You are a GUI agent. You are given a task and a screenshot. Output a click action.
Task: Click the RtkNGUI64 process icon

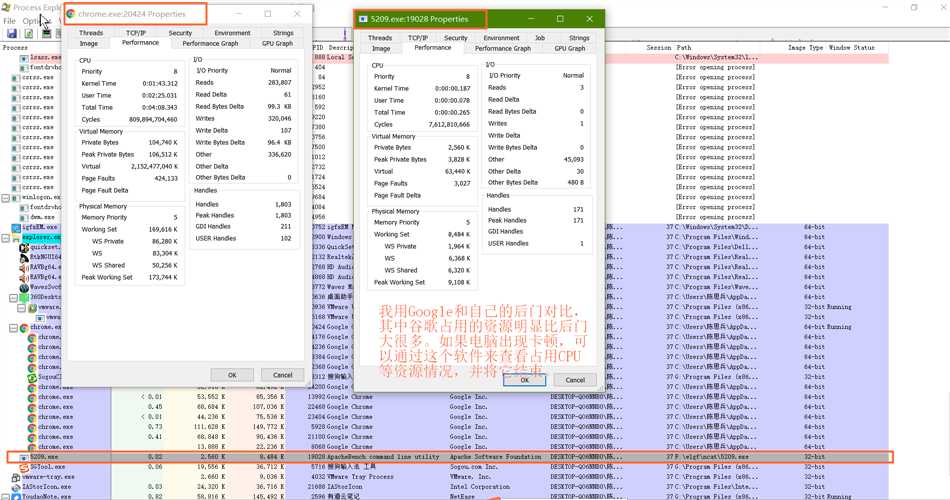click(x=24, y=257)
